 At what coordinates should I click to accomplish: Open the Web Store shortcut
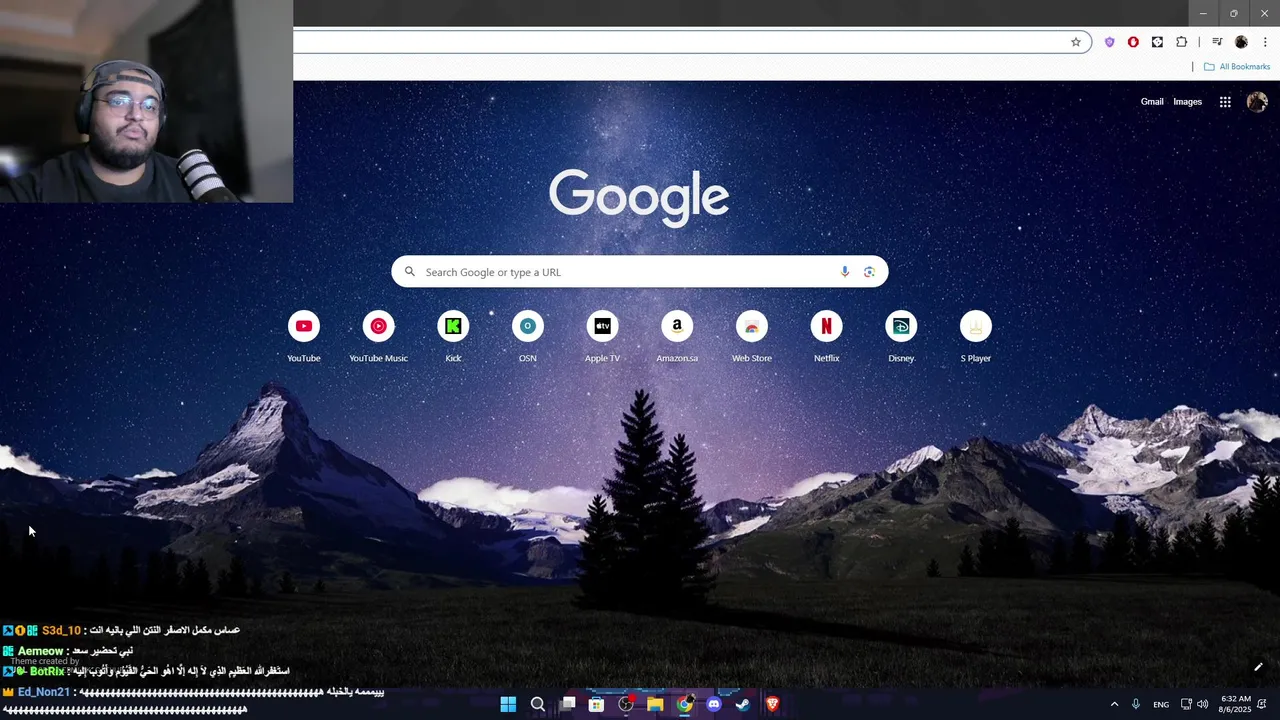pos(752,337)
